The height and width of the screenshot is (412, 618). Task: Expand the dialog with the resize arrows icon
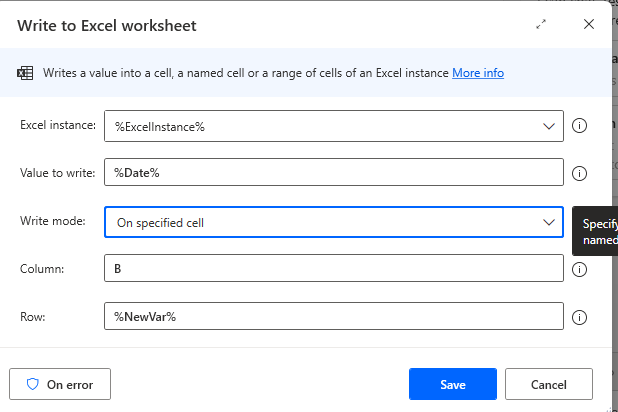click(541, 25)
